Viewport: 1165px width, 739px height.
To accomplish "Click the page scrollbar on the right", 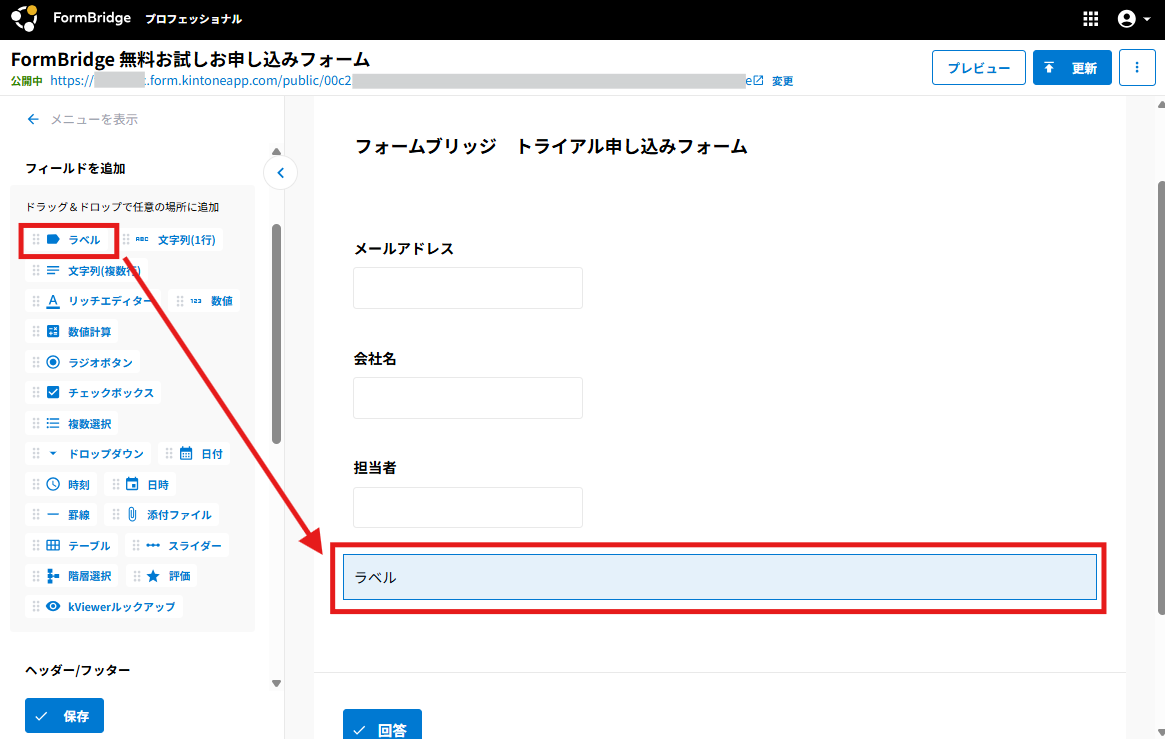I will pyautogui.click(x=1161, y=397).
